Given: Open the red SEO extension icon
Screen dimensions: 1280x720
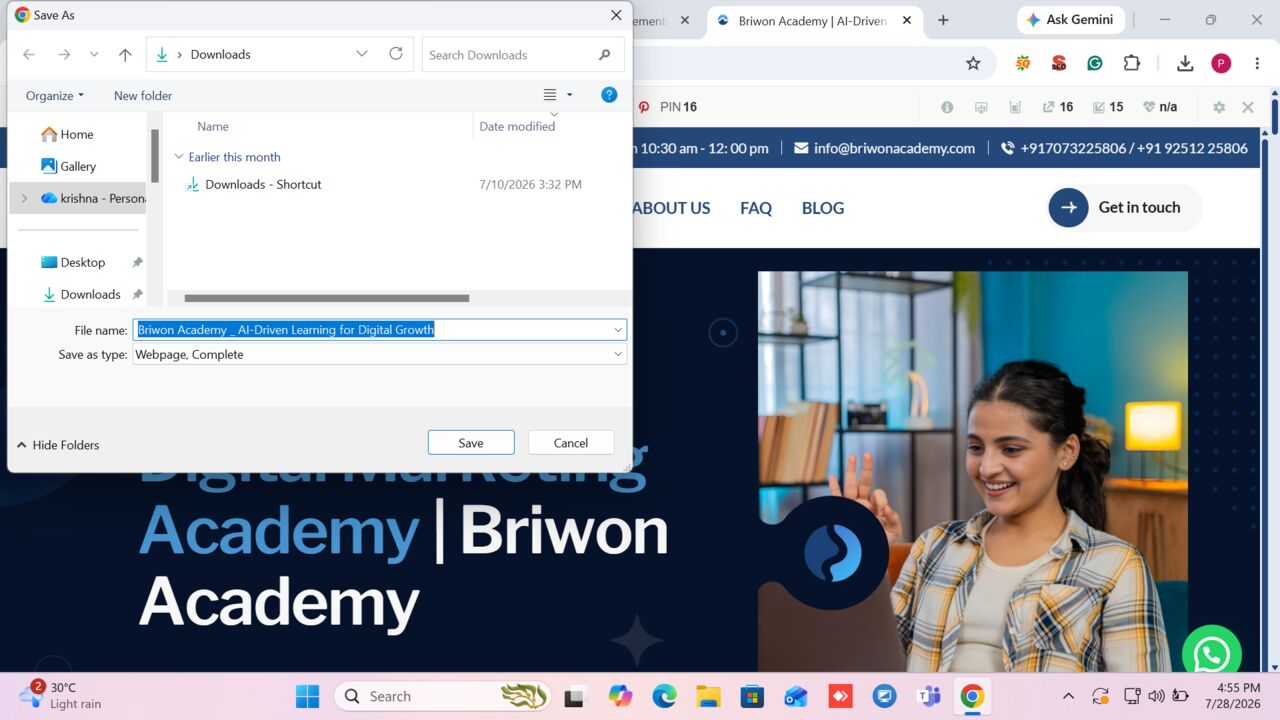Looking at the screenshot, I should [1059, 63].
